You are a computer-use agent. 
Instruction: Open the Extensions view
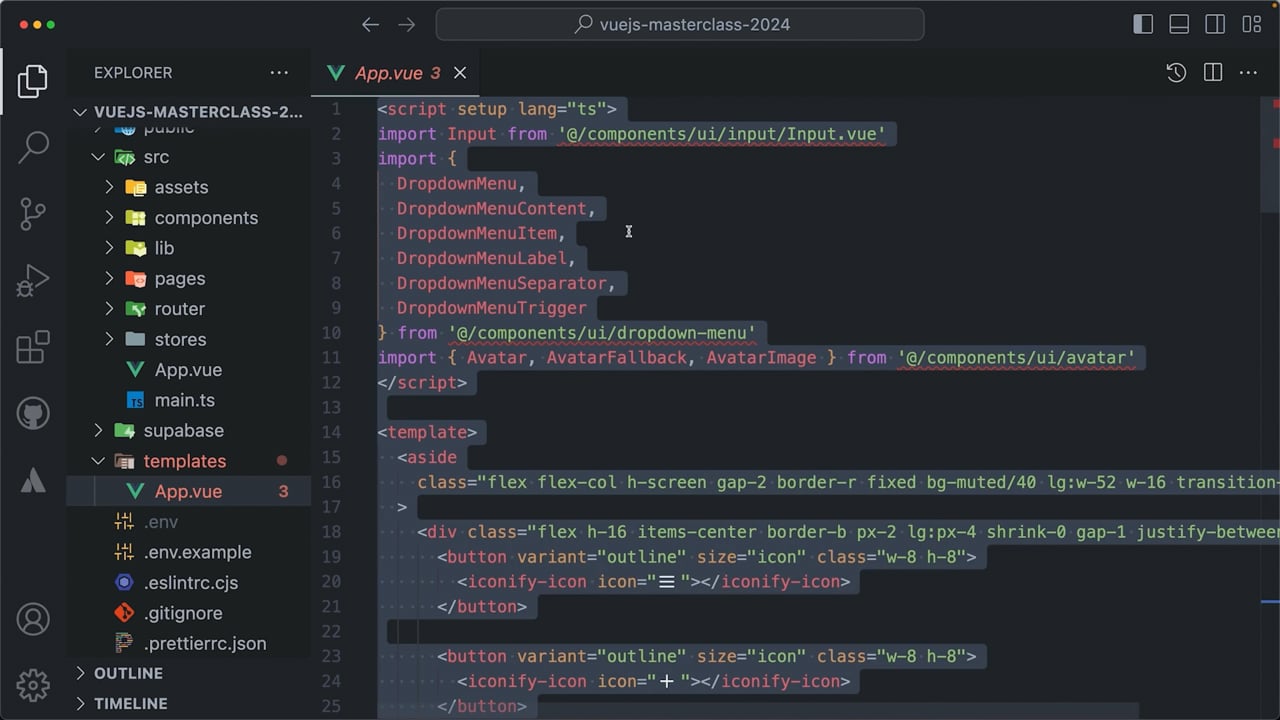click(x=33, y=347)
